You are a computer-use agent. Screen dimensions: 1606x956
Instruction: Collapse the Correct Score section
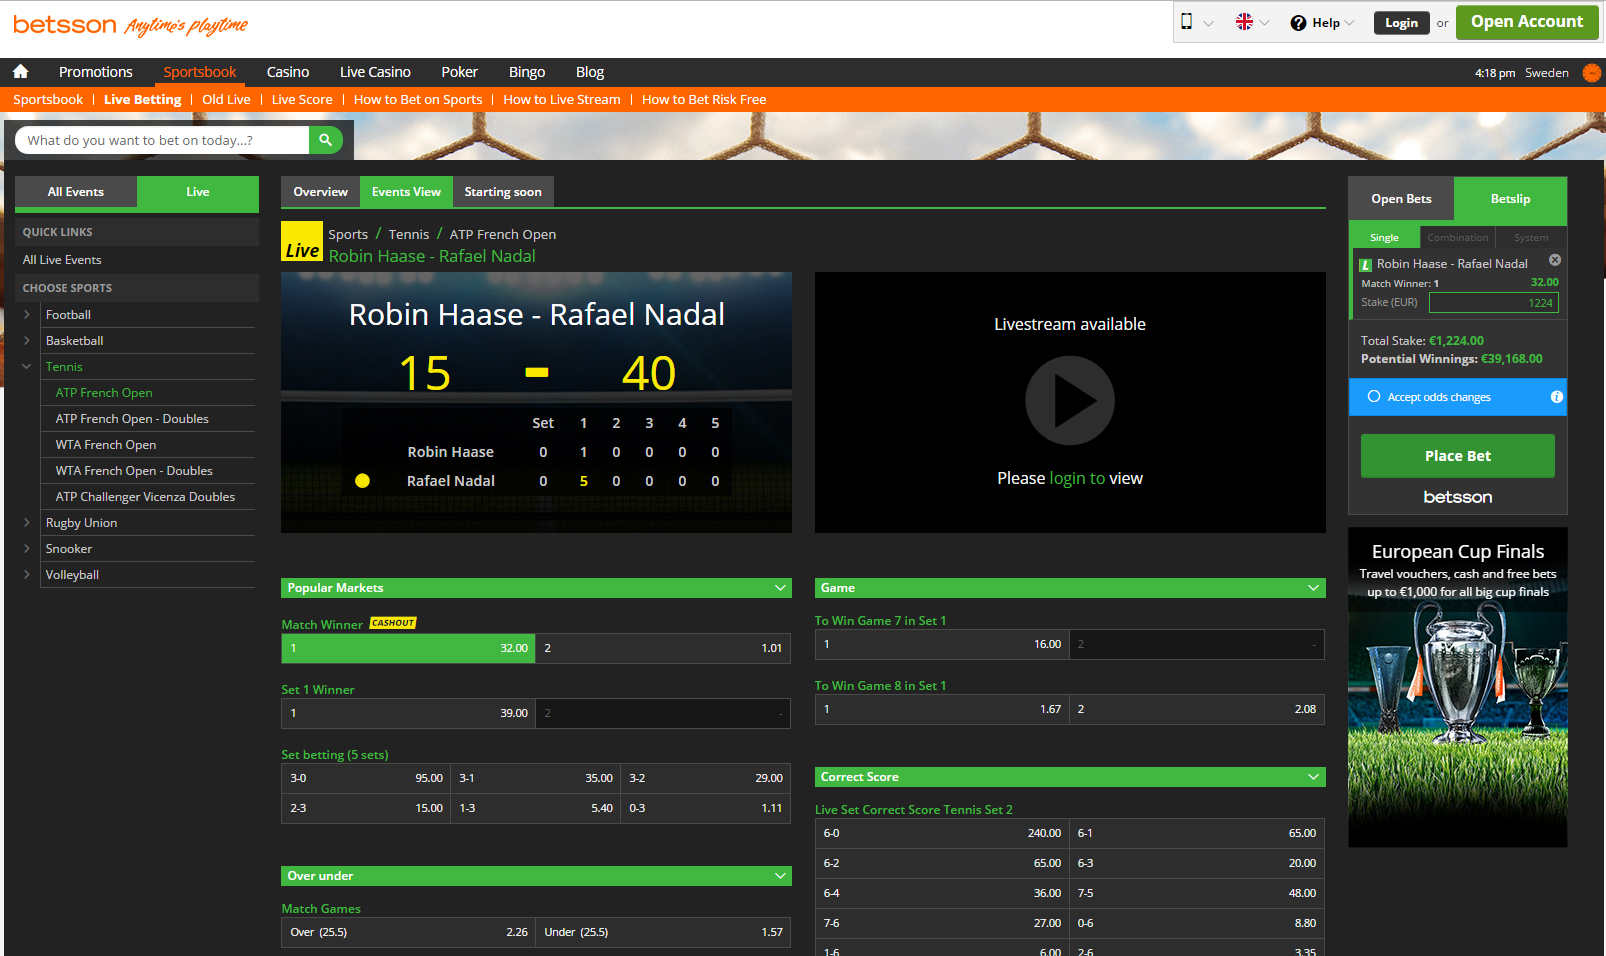(x=1311, y=776)
